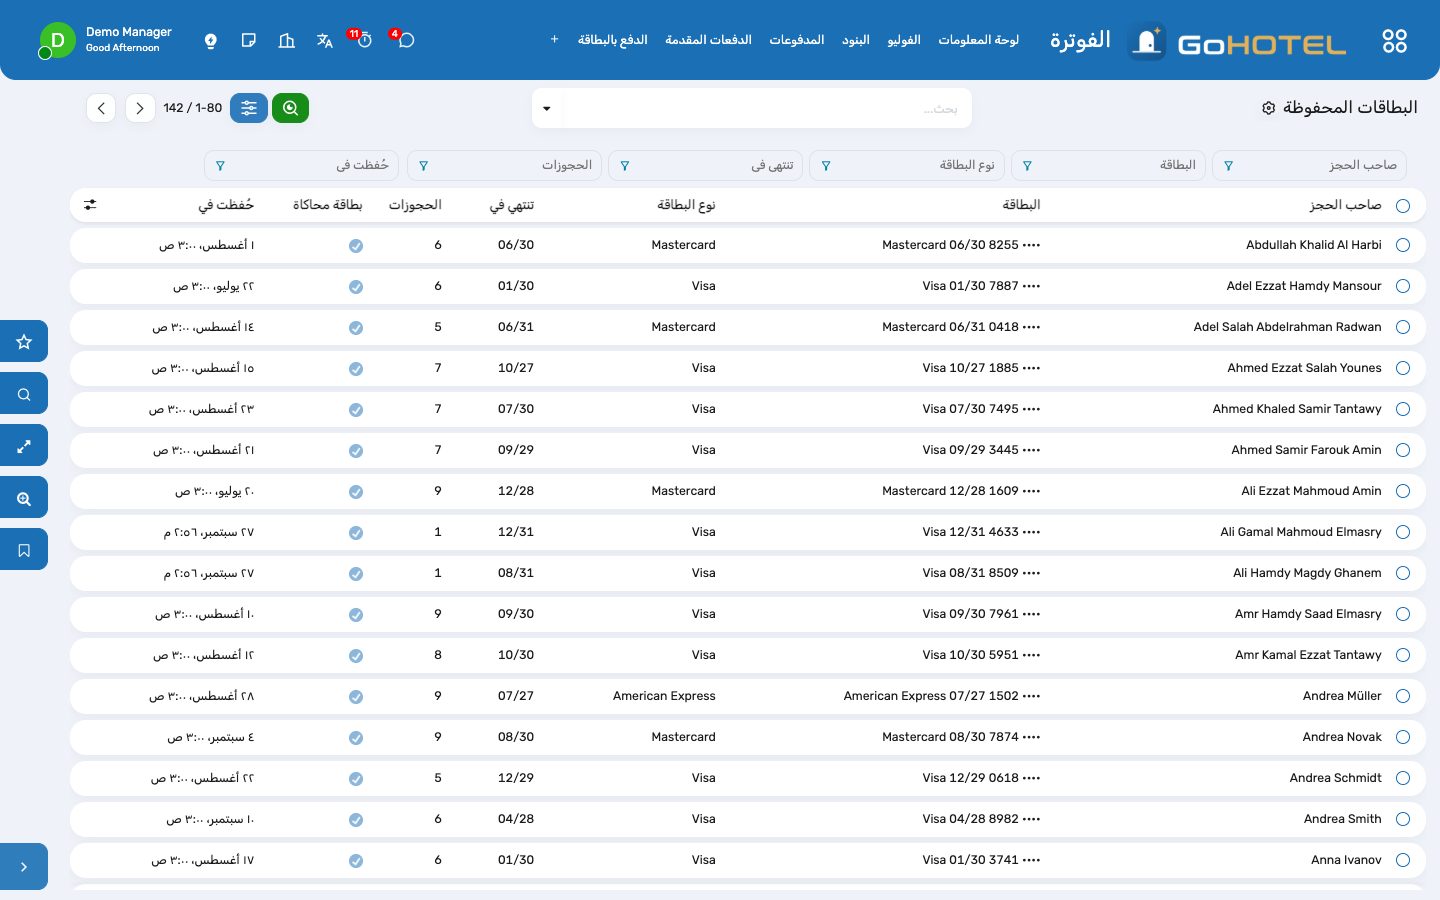Open the search box dropdown caret
The width and height of the screenshot is (1440, 900).
pyautogui.click(x=547, y=108)
